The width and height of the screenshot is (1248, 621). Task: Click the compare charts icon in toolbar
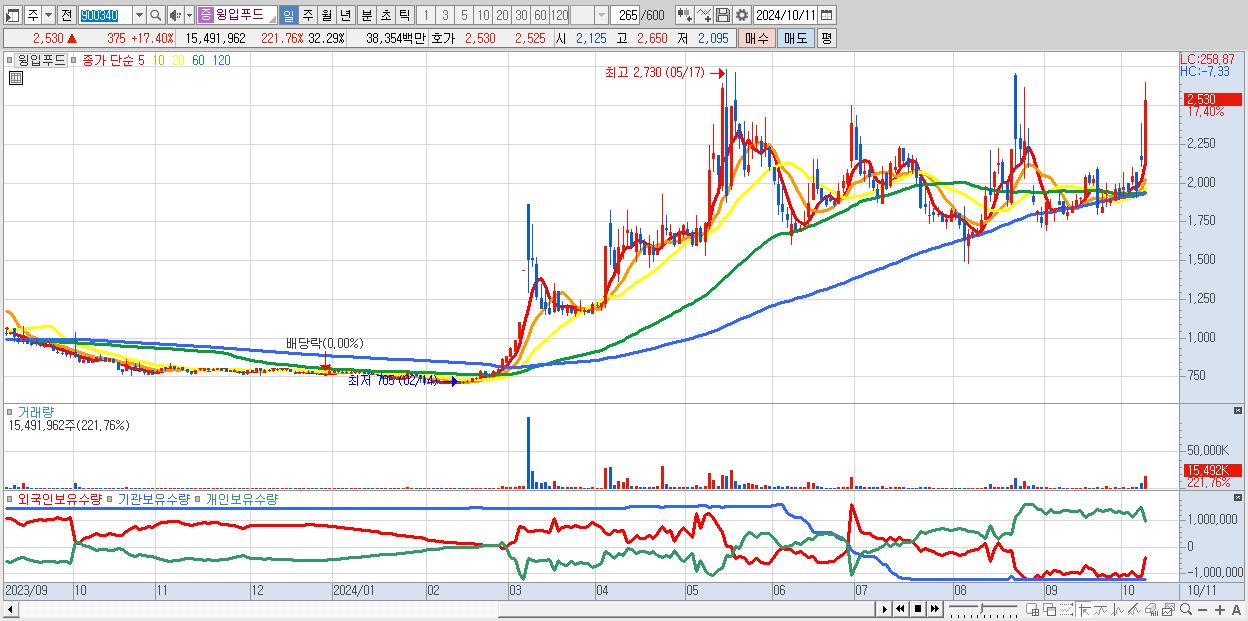(x=684, y=15)
